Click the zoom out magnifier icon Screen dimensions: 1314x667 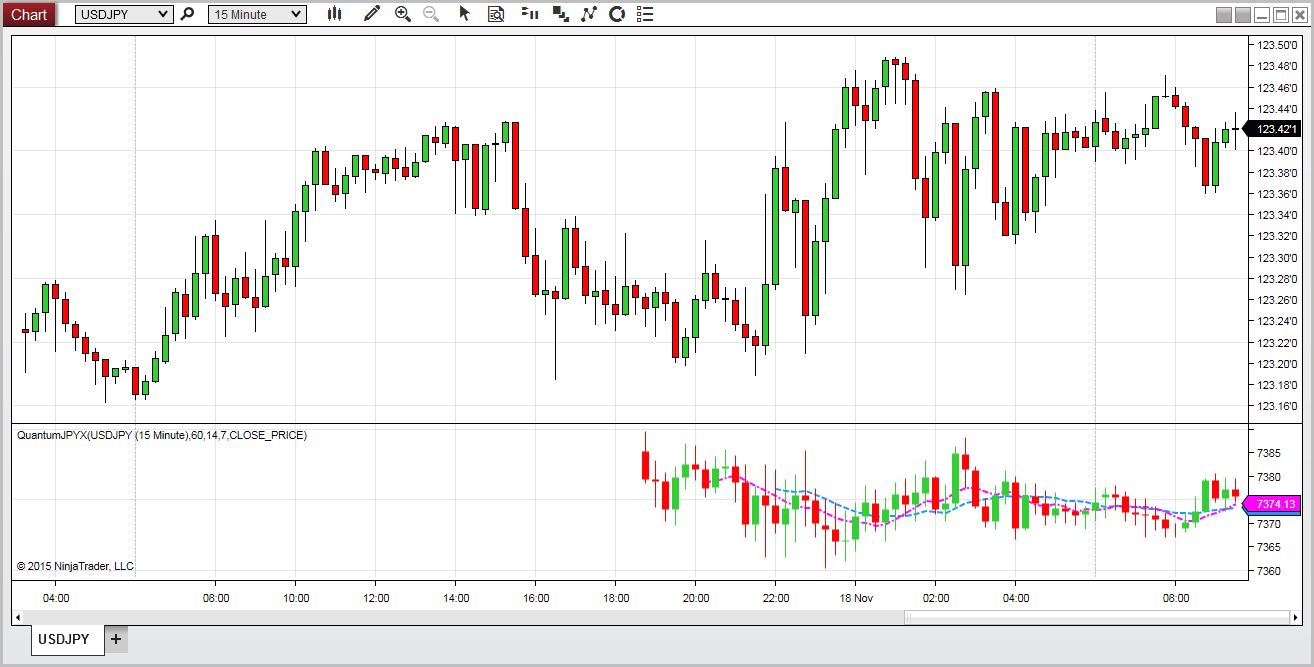(x=431, y=14)
